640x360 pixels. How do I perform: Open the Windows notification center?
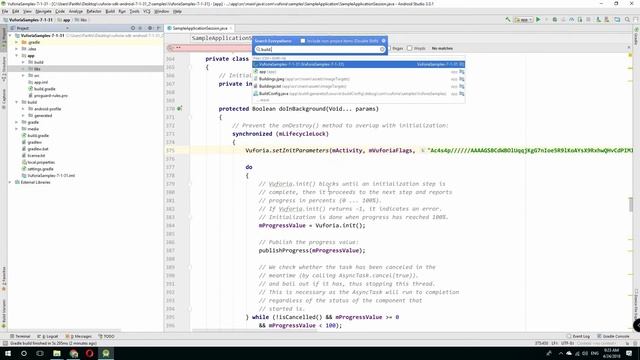(x=629, y=353)
